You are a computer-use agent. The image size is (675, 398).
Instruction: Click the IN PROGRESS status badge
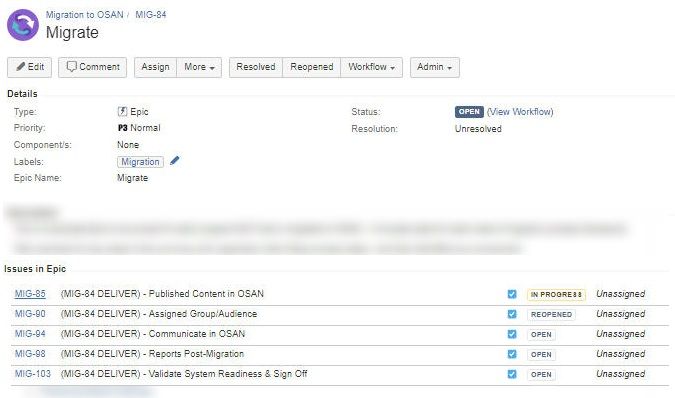556,295
